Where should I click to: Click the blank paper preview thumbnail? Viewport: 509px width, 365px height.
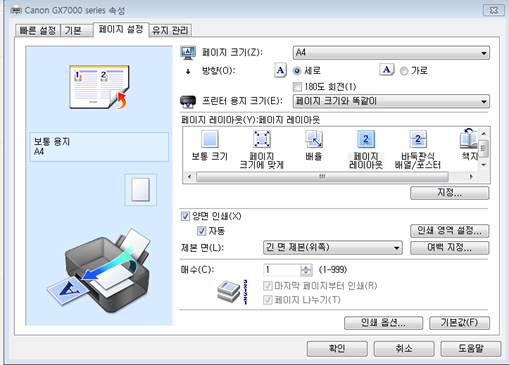point(140,190)
